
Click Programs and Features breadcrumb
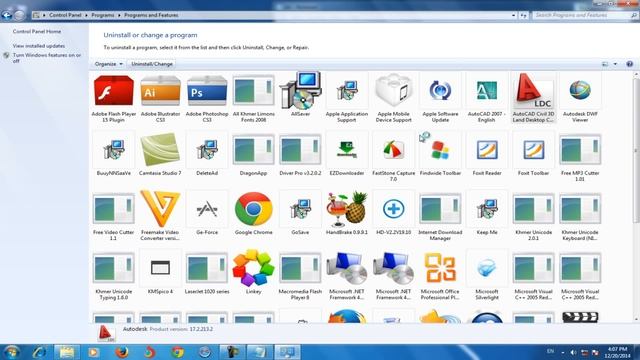coord(151,15)
